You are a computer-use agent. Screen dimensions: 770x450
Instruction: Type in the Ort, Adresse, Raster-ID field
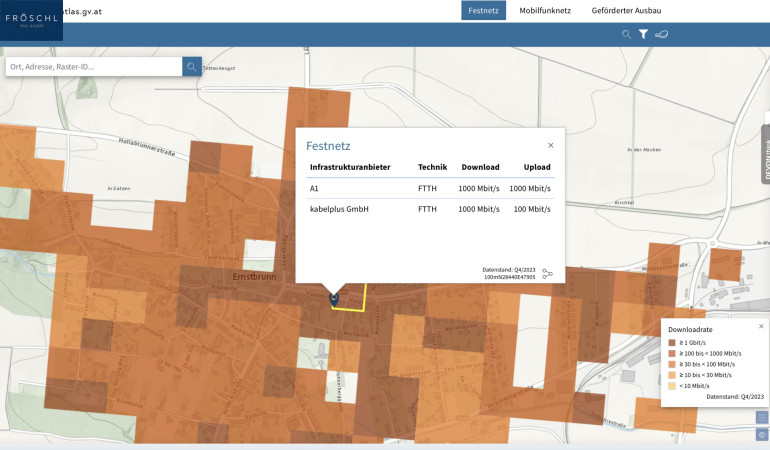coord(93,67)
